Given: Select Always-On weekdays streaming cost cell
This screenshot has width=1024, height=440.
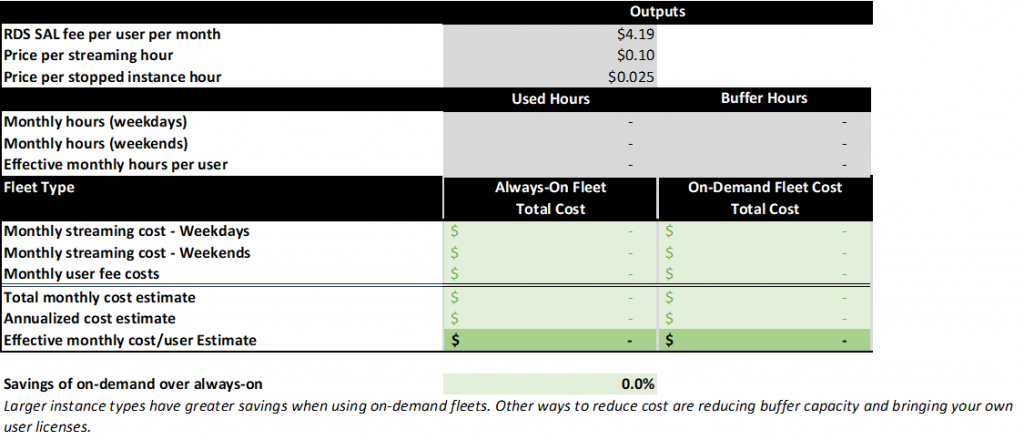Looking at the screenshot, I should coord(550,231).
